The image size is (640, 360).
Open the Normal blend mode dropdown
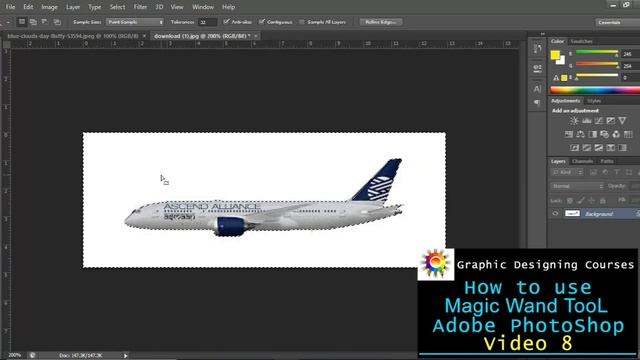(x=577, y=186)
